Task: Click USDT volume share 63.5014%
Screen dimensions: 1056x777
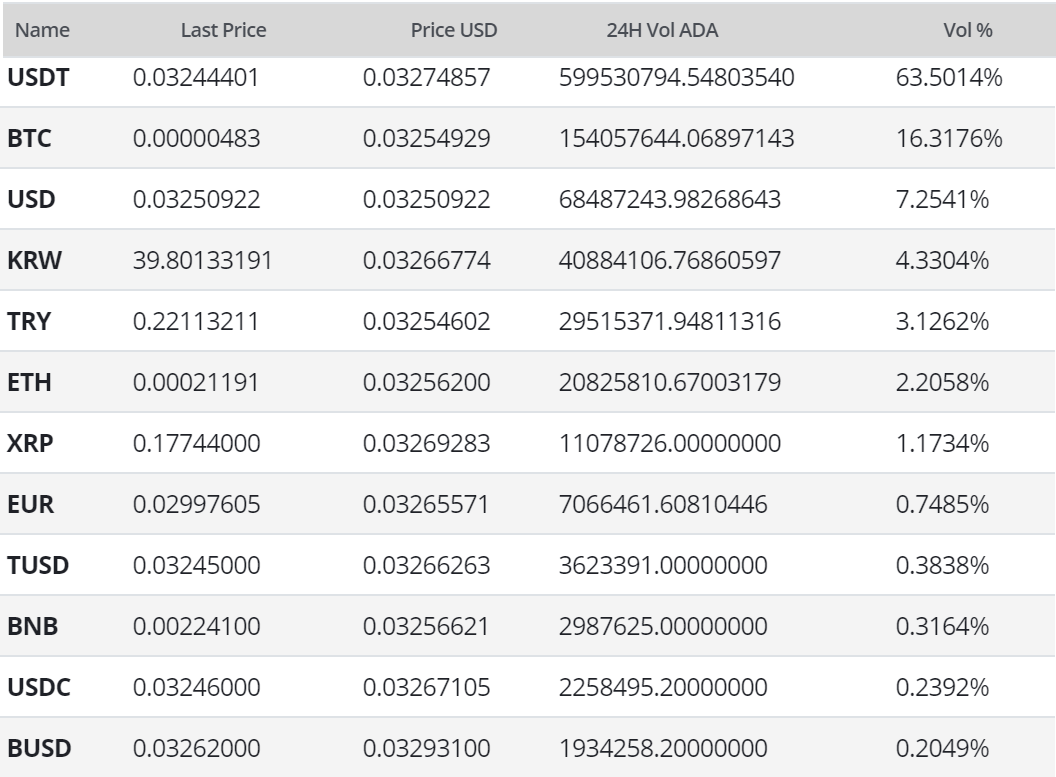Action: tap(949, 77)
